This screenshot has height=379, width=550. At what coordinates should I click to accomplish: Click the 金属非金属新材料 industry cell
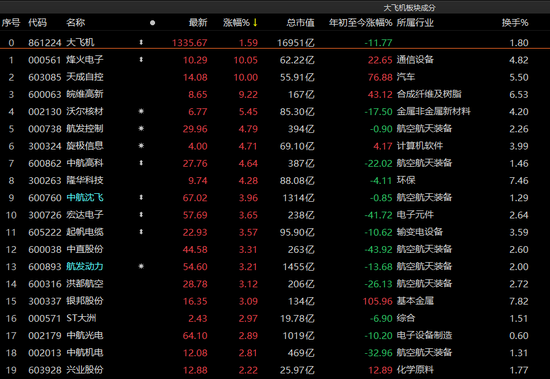(x=434, y=111)
